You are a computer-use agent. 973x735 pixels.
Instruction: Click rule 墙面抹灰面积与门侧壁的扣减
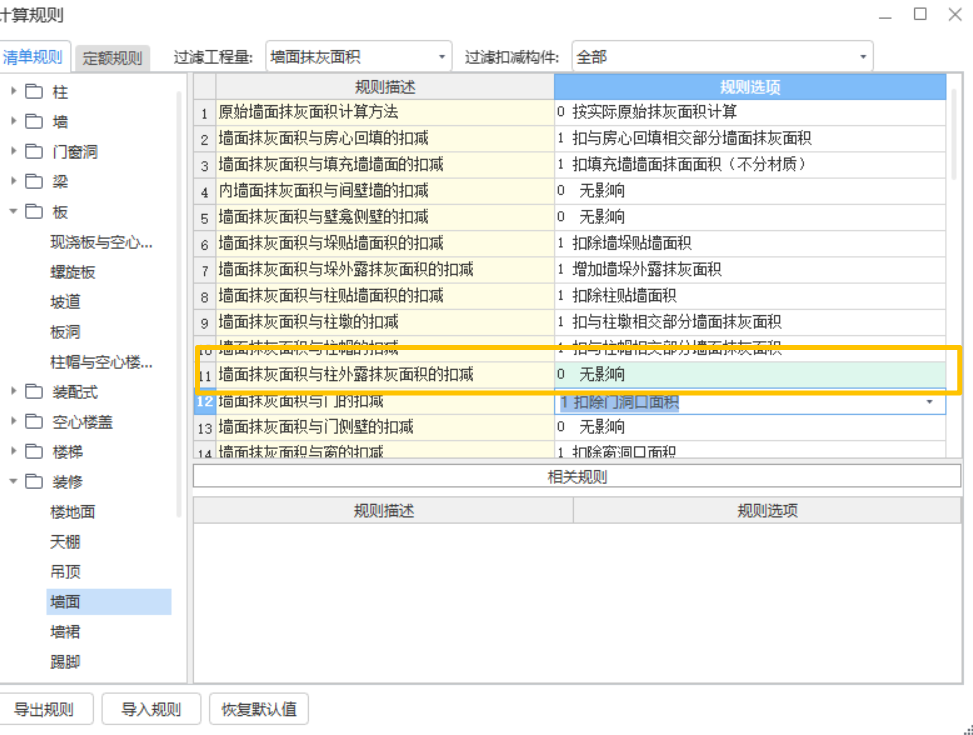coord(384,427)
